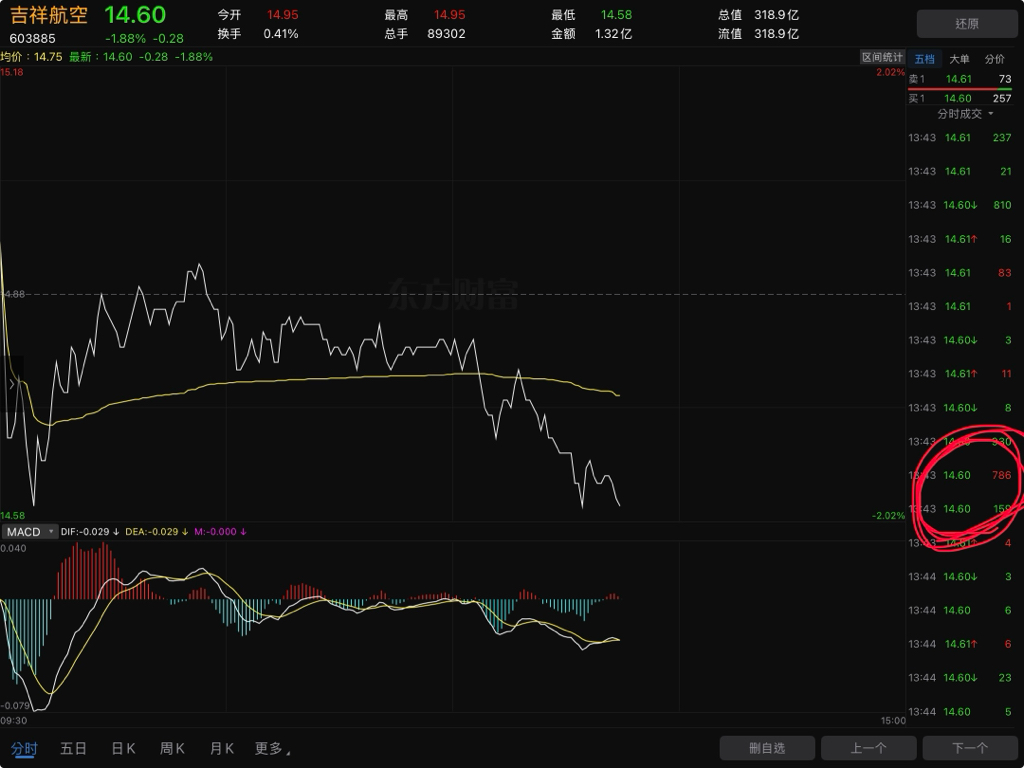Select the 13:43 trade with volume 810
The width and height of the screenshot is (1024, 768).
(959, 205)
